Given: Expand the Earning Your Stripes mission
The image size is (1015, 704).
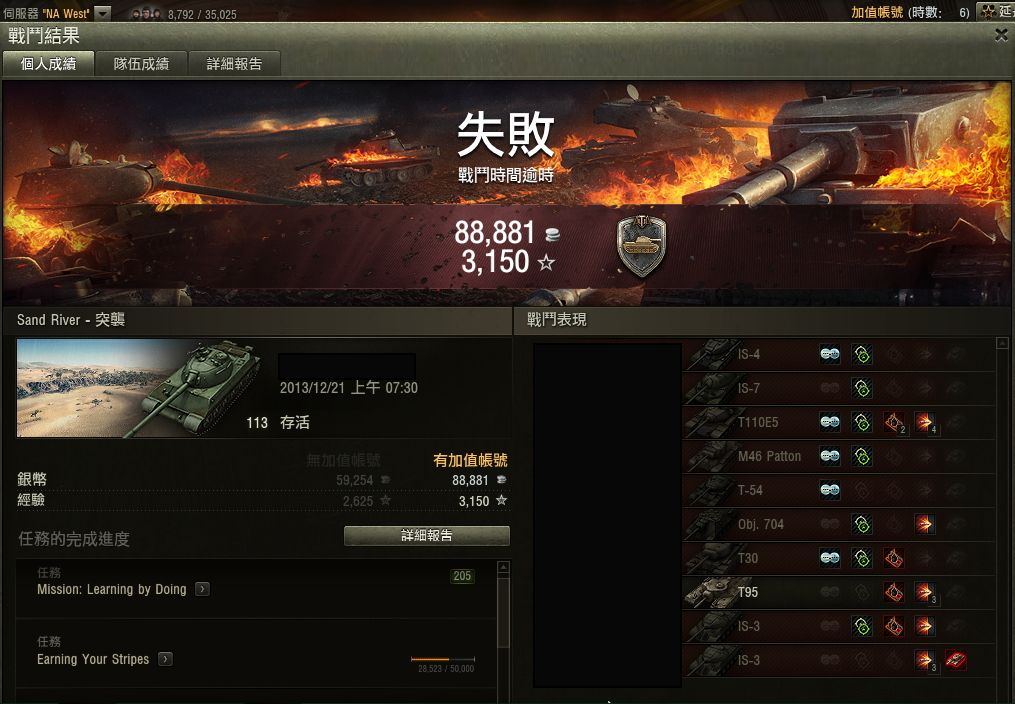Looking at the screenshot, I should pyautogui.click(x=166, y=659).
